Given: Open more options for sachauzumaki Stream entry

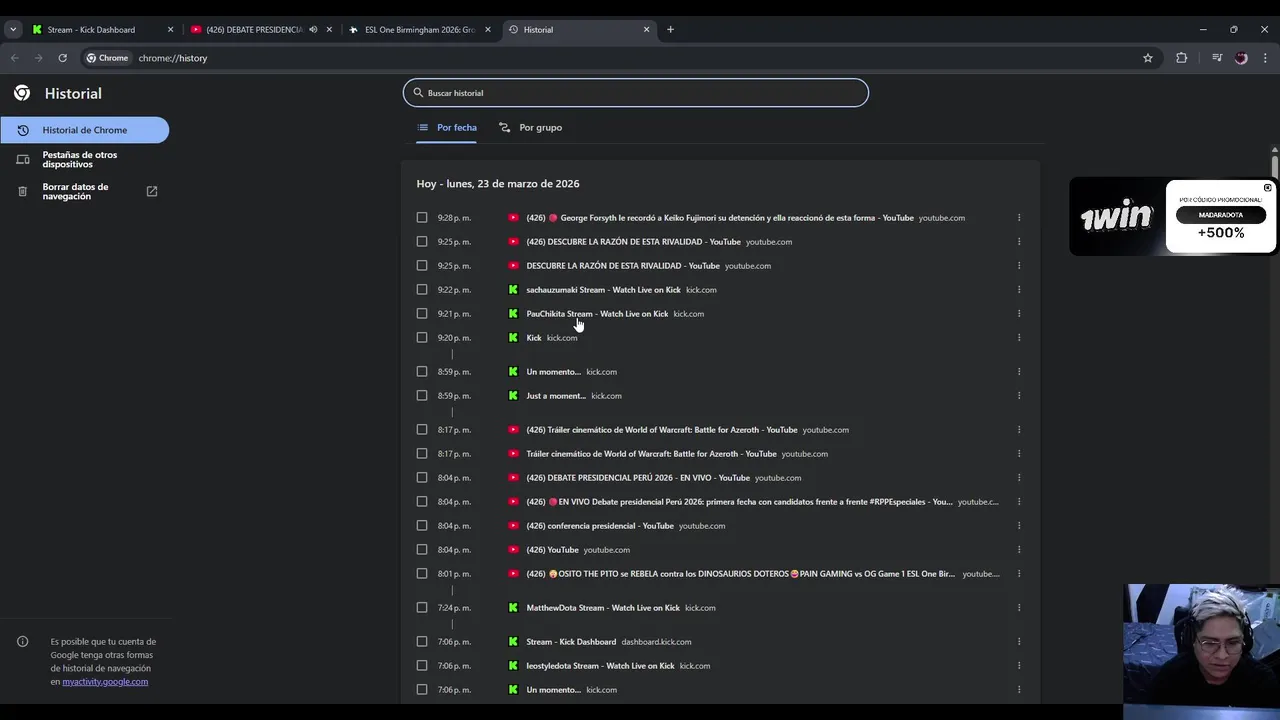Looking at the screenshot, I should click(x=1019, y=290).
